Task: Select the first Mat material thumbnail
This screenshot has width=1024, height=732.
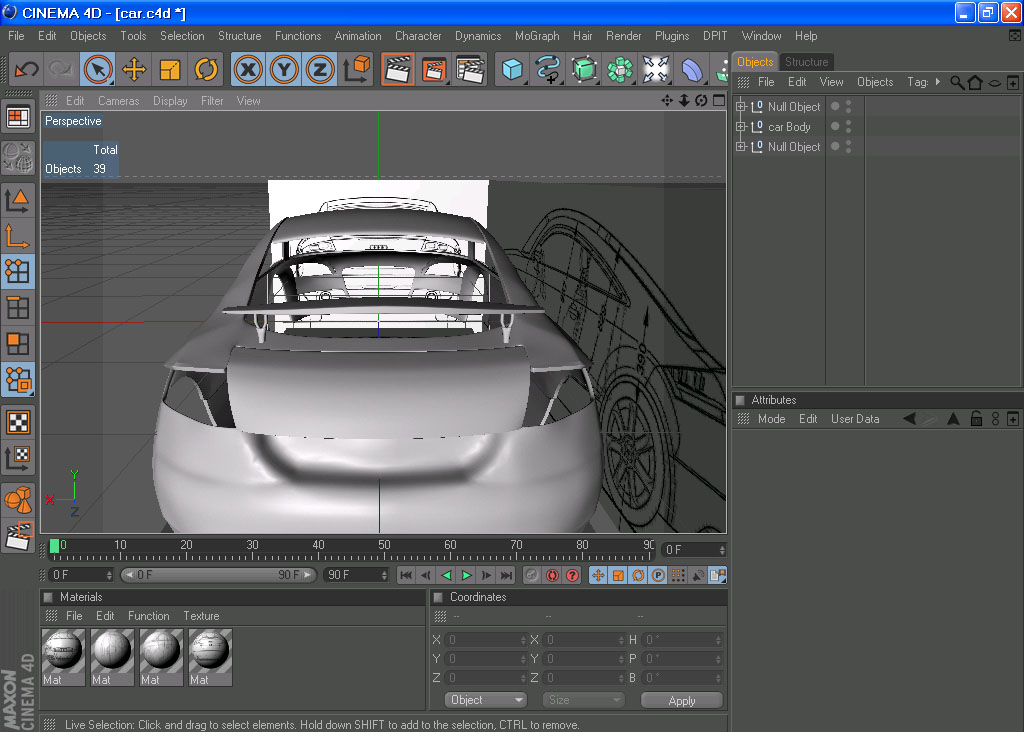Action: point(63,657)
